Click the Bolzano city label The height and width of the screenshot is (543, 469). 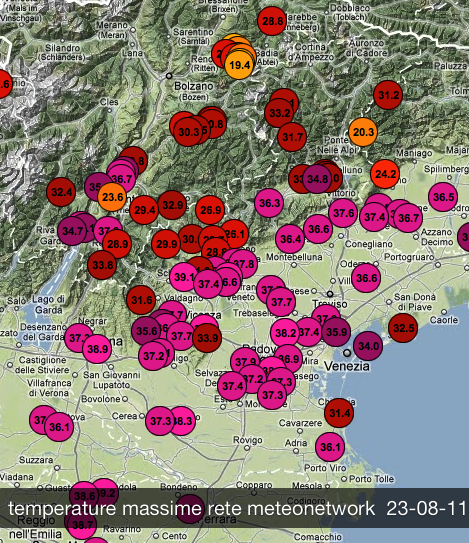click(x=194, y=86)
